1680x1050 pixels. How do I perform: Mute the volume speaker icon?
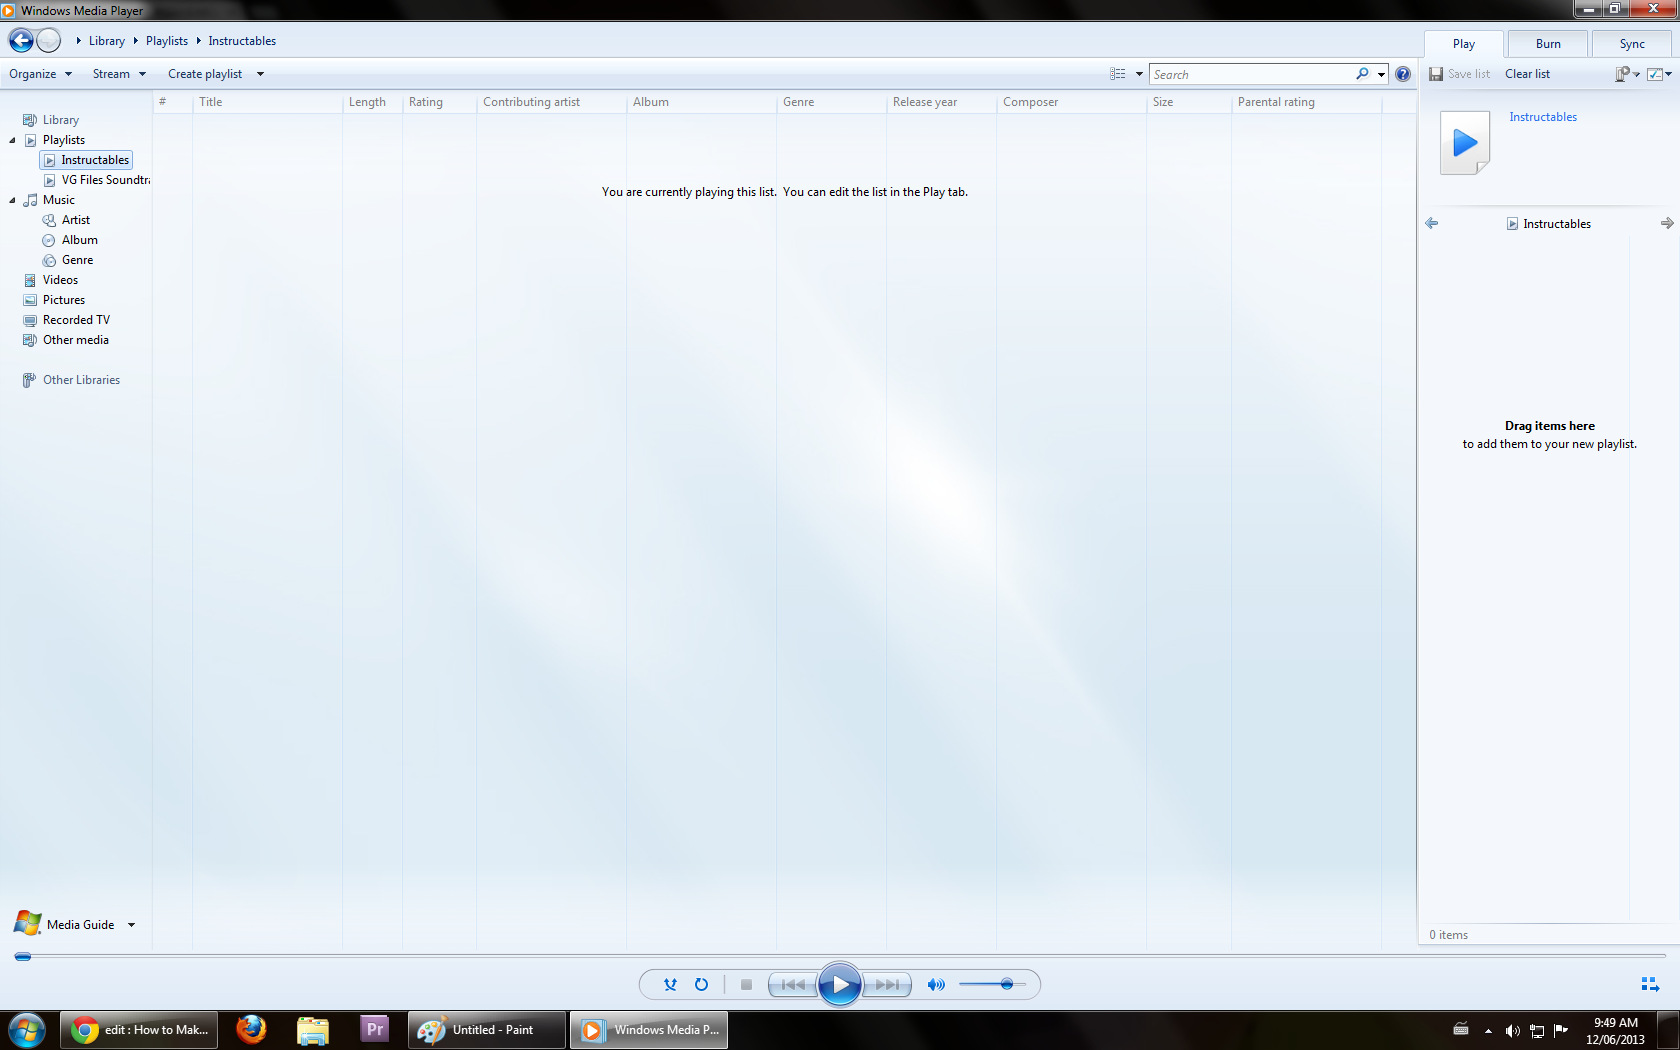point(936,985)
